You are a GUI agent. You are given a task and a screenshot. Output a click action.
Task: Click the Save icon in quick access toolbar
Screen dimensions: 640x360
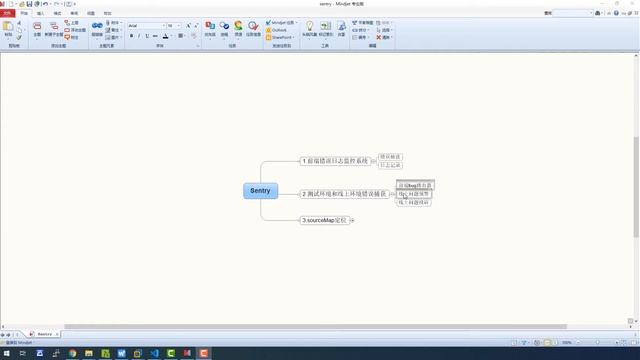[29, 4]
